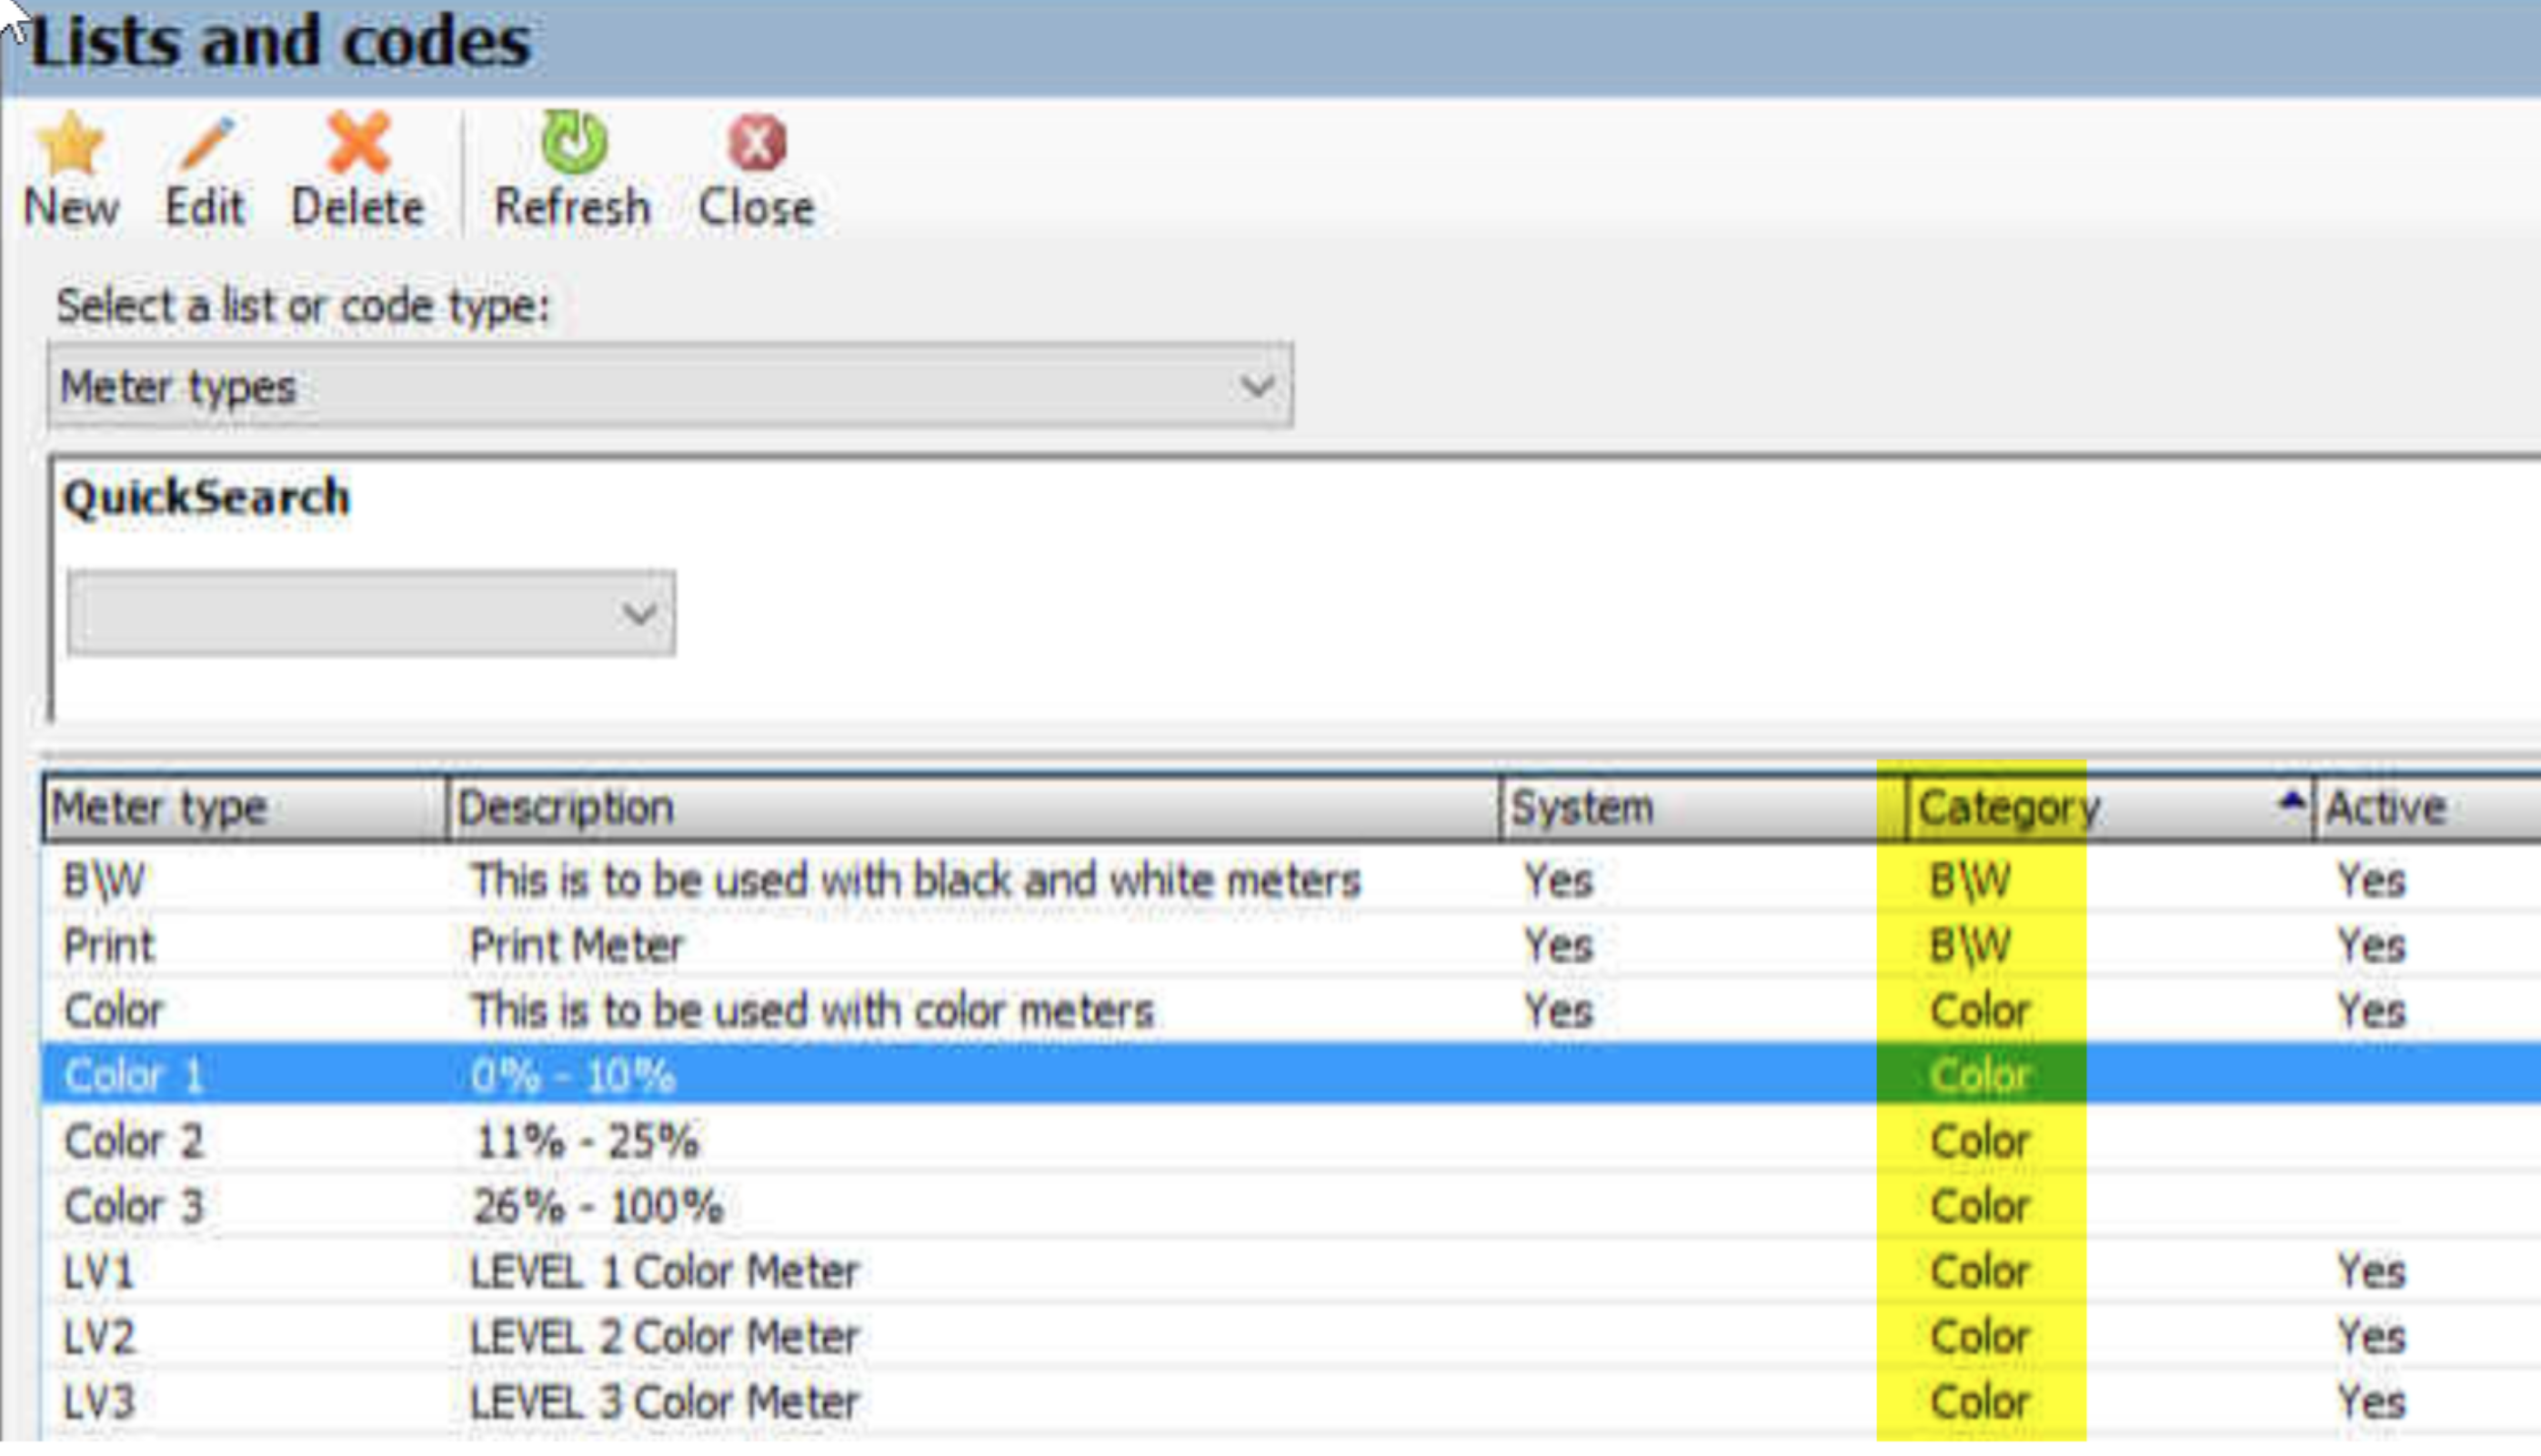The image size is (2541, 1456).
Task: Click 'LEVEL 1 Color Meter' description
Action: tap(665, 1272)
